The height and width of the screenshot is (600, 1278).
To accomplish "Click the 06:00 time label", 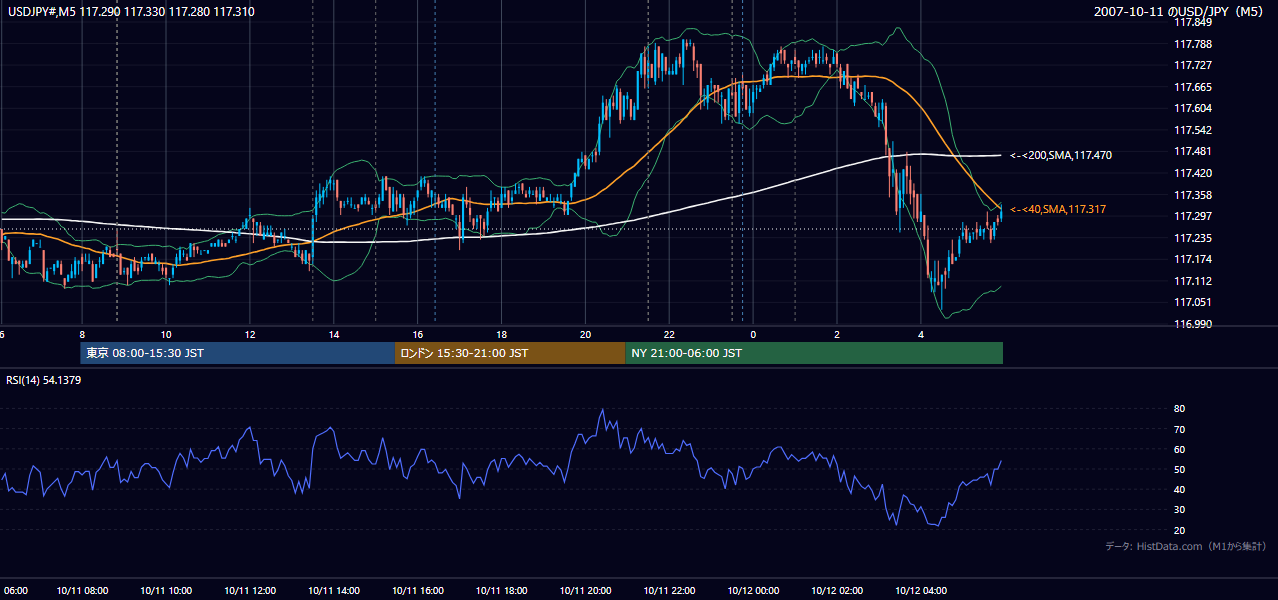I will point(15,591).
